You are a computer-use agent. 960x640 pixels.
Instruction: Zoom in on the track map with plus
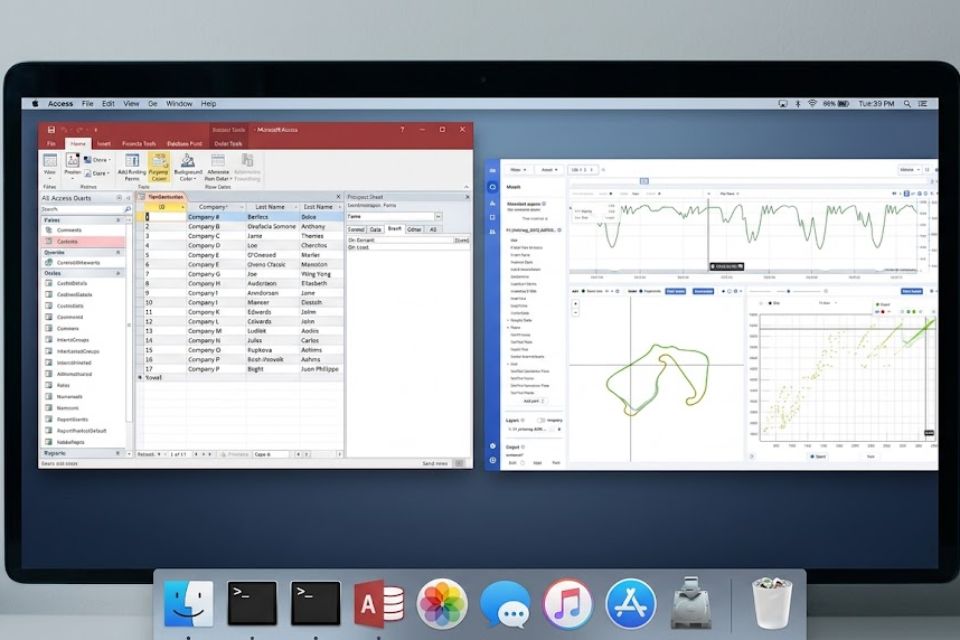[576, 304]
